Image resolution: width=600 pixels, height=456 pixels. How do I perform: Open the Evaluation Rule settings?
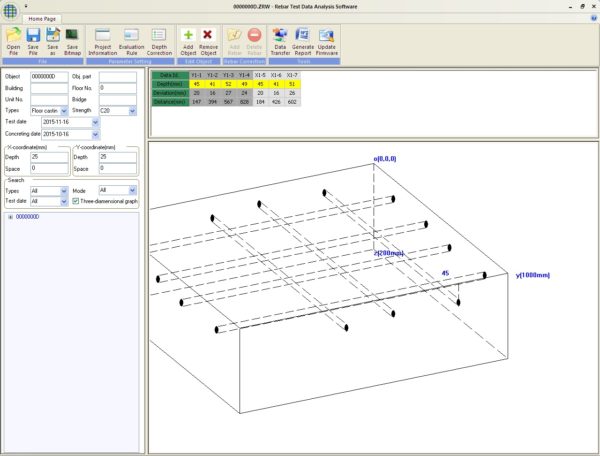131,41
